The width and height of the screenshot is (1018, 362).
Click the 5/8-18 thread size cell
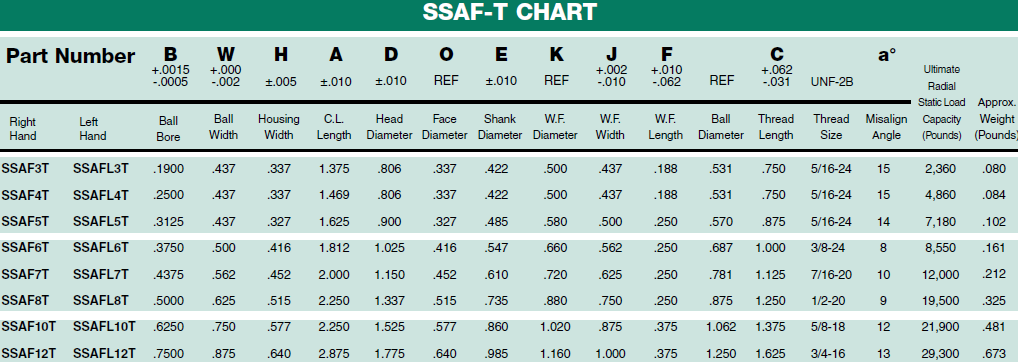point(831,326)
